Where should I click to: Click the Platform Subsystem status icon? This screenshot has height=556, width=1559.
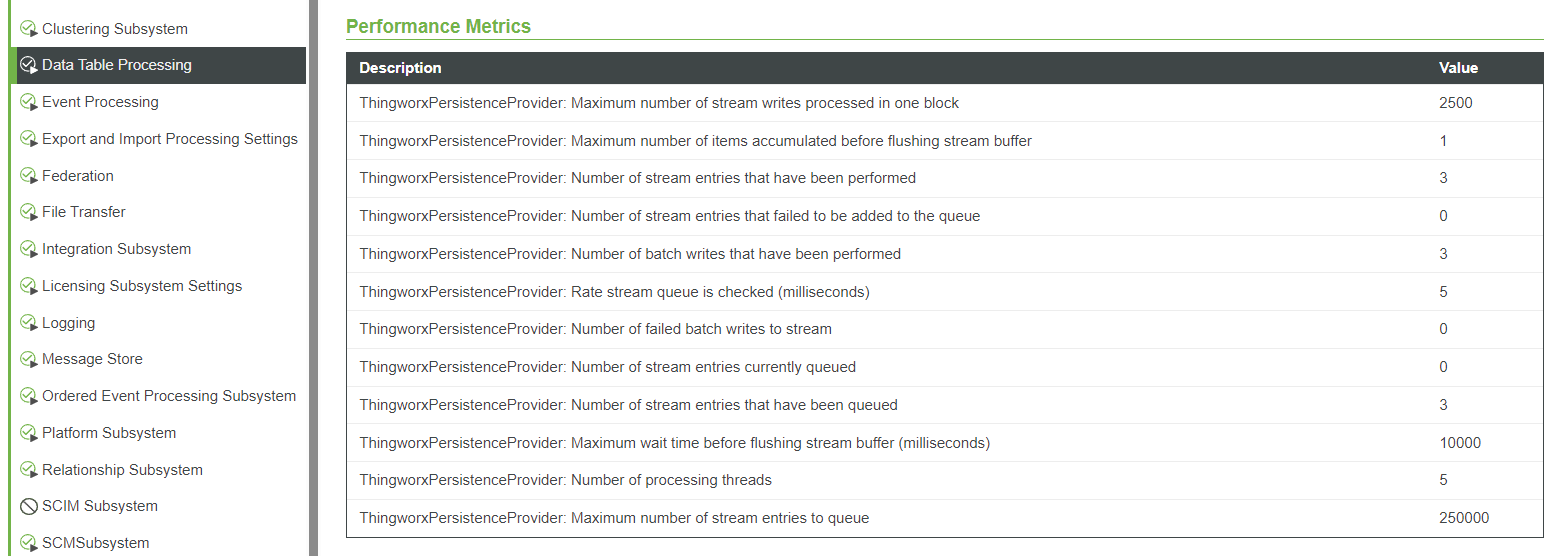(x=29, y=433)
